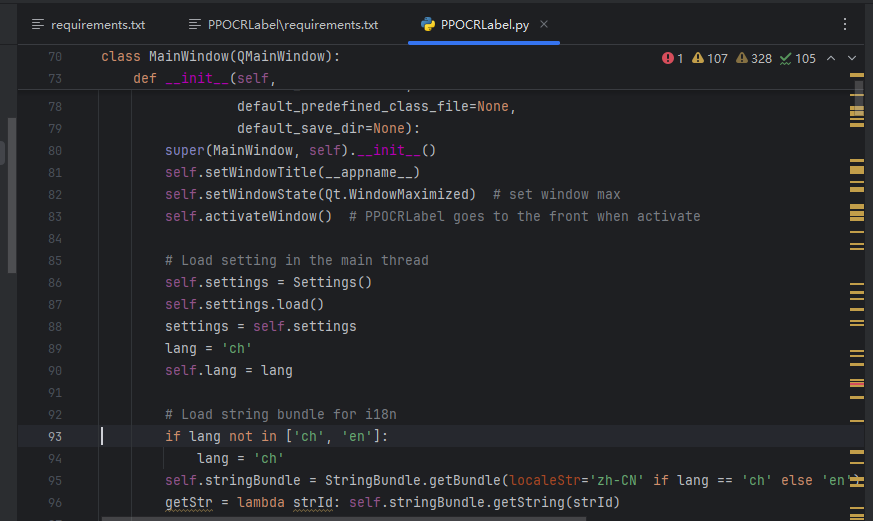
Task: Click the horizontal scrollbar at editor bottom
Action: pos(344,518)
